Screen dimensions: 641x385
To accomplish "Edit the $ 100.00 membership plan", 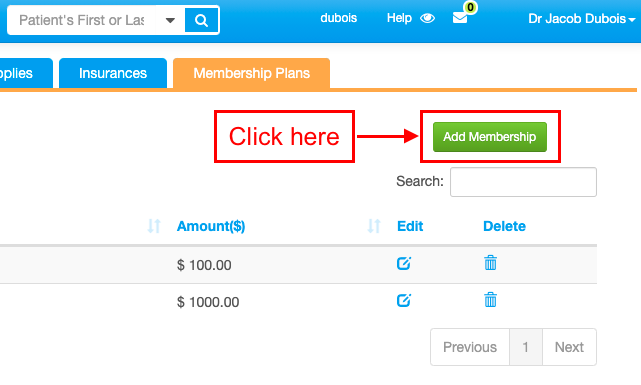I will [x=403, y=263].
